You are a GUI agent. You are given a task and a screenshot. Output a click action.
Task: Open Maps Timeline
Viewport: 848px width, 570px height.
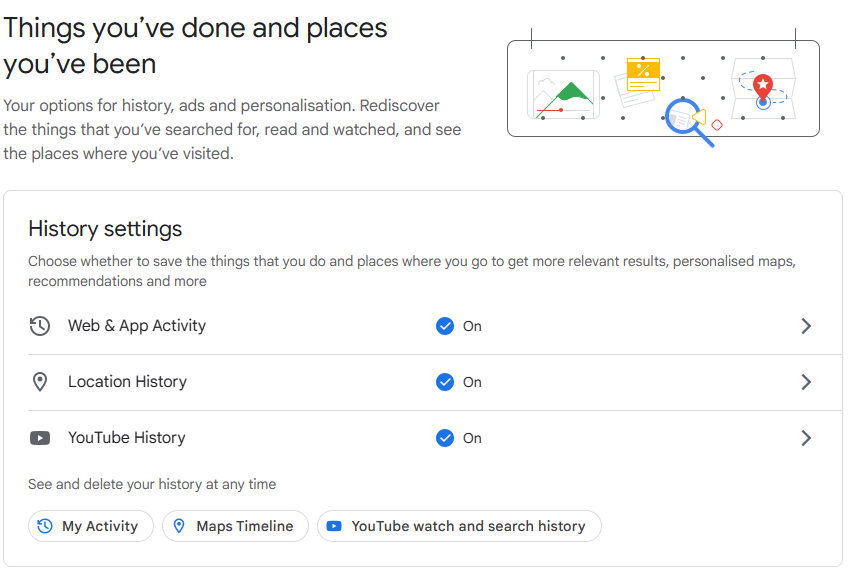(235, 526)
